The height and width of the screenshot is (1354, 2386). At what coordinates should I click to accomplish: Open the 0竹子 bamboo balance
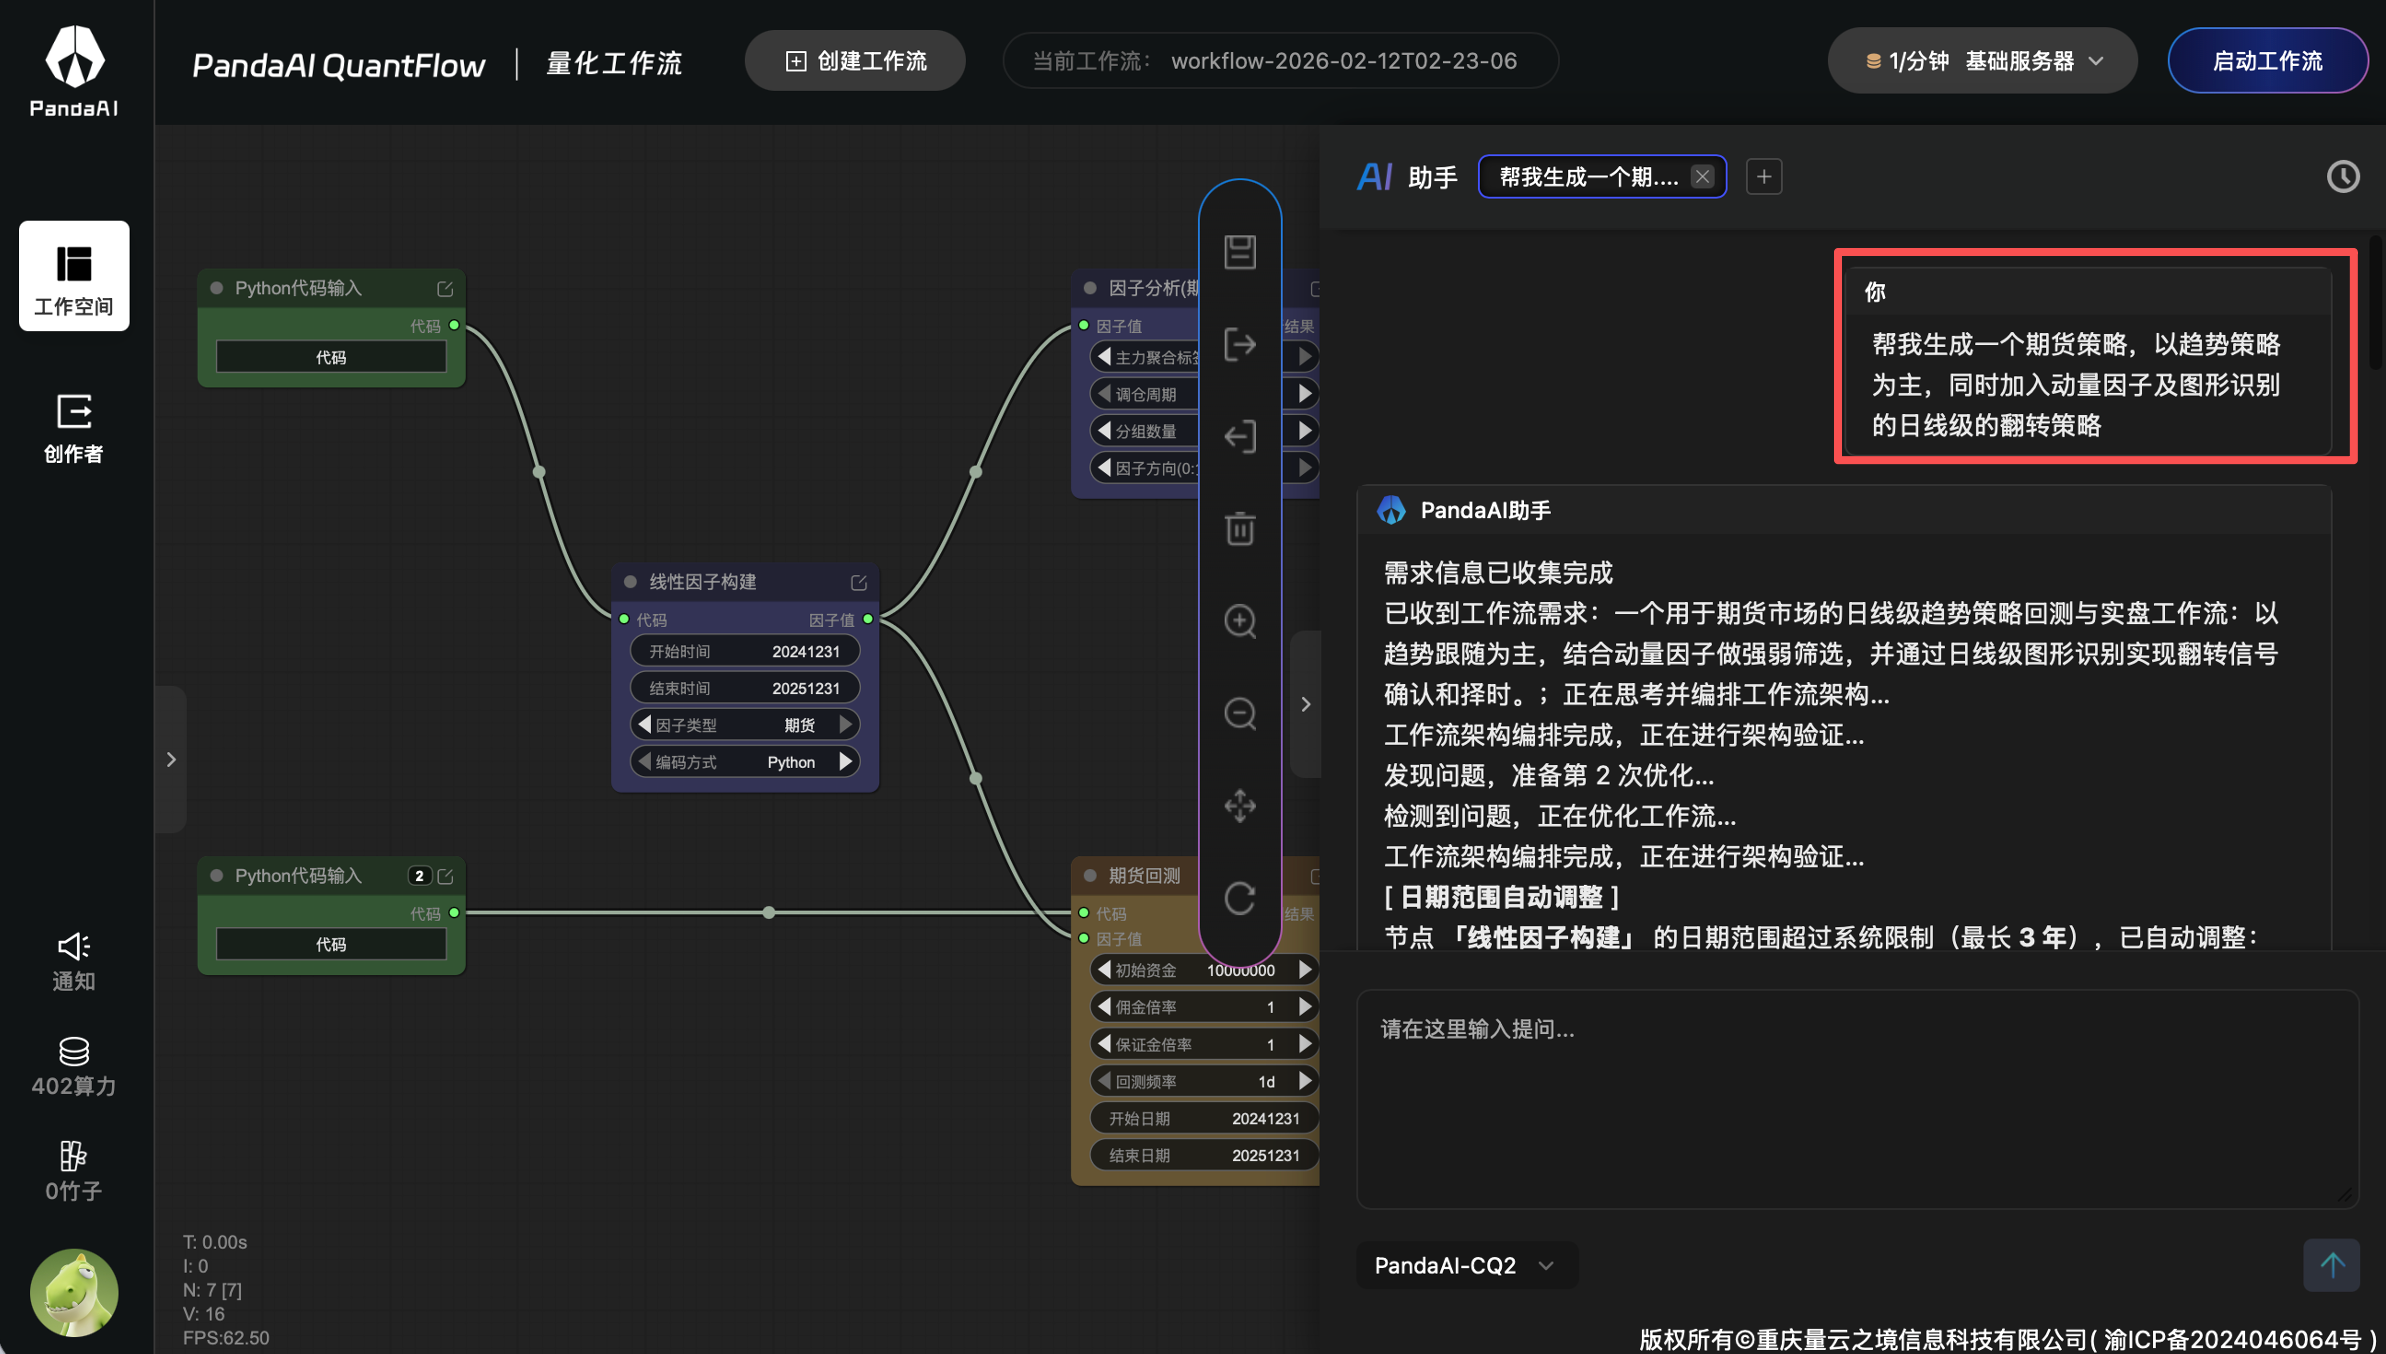point(74,1172)
